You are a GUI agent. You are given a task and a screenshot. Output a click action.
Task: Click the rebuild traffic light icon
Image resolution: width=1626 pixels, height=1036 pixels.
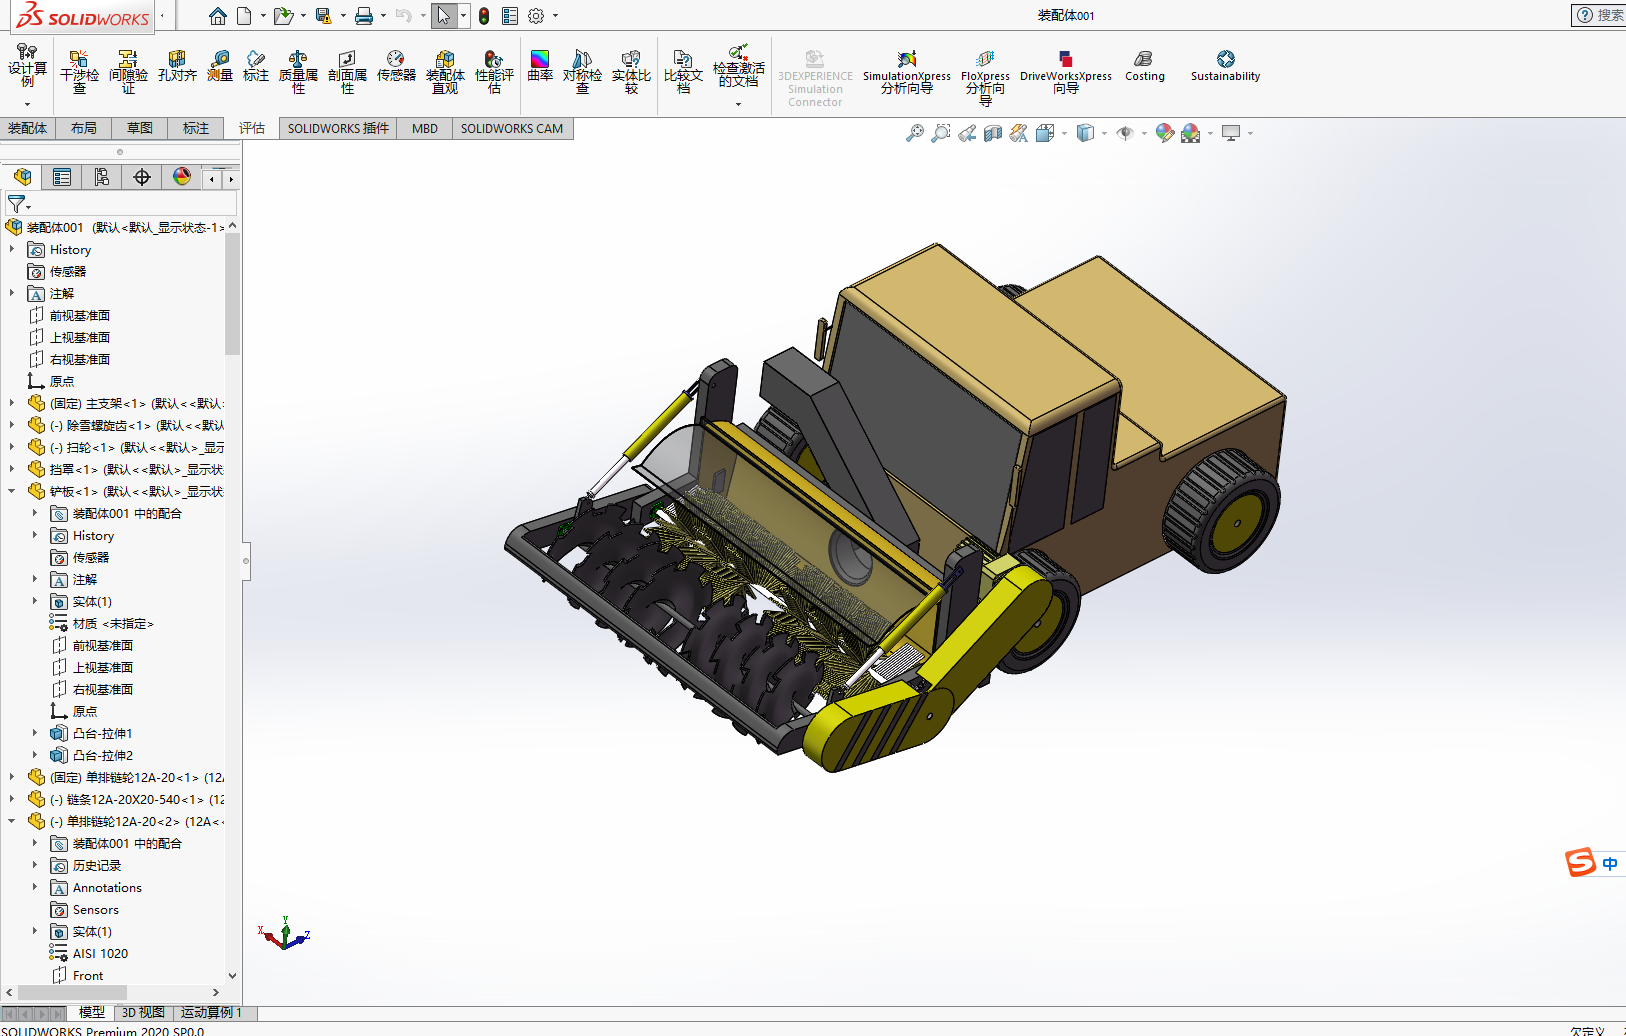click(484, 16)
